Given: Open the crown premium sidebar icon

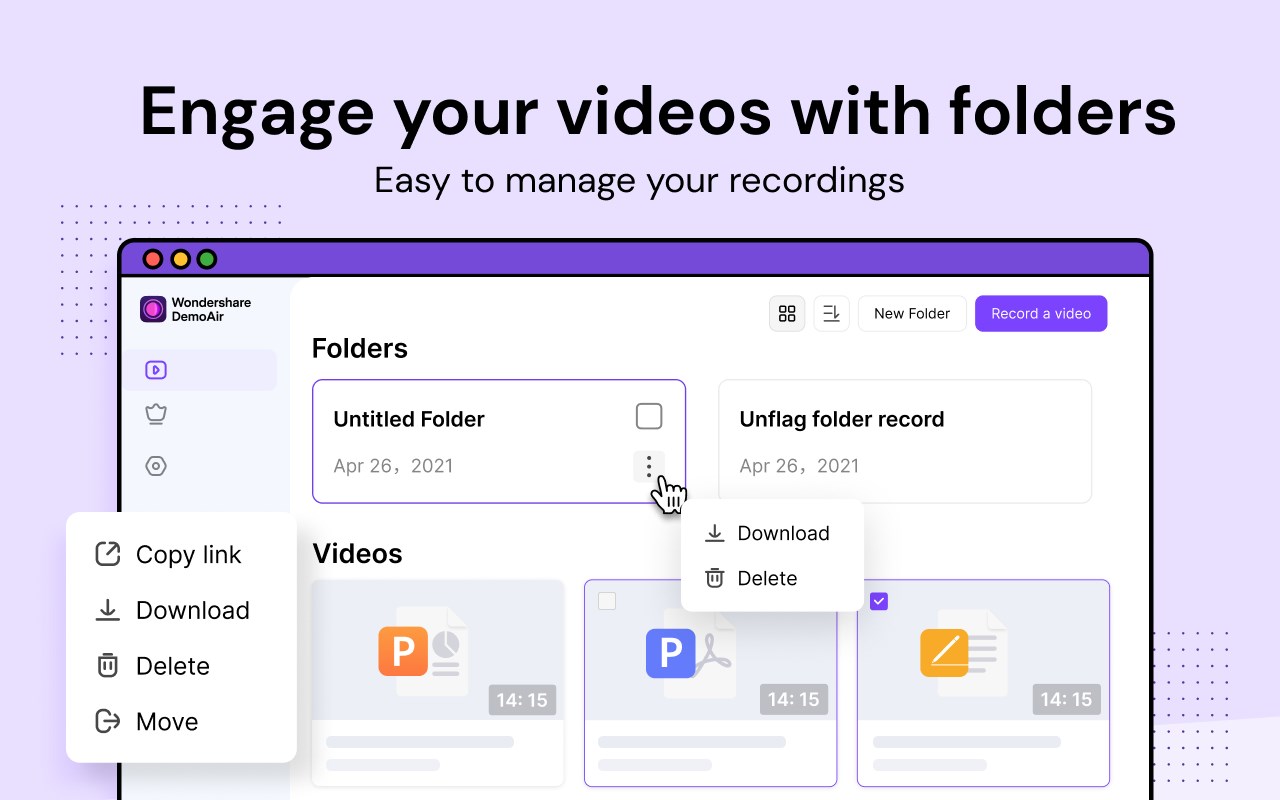Looking at the screenshot, I should 155,413.
